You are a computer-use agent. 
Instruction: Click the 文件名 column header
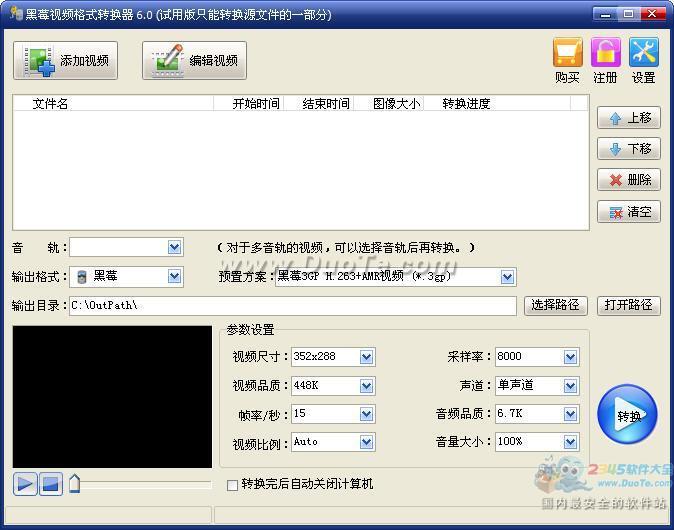coord(113,104)
